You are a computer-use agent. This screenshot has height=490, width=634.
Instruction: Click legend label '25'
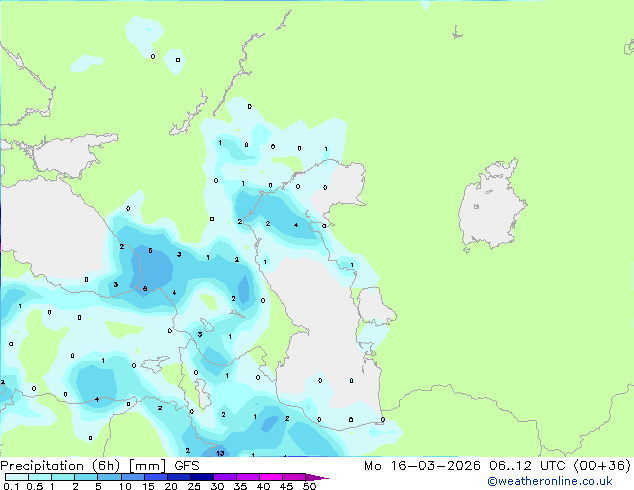click(x=194, y=486)
